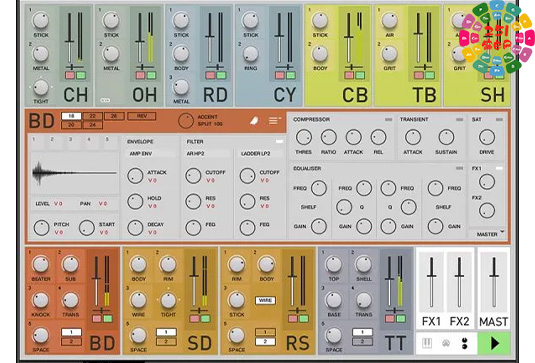Solo the CH channel with green button
The width and height of the screenshot is (535, 363).
point(81,75)
